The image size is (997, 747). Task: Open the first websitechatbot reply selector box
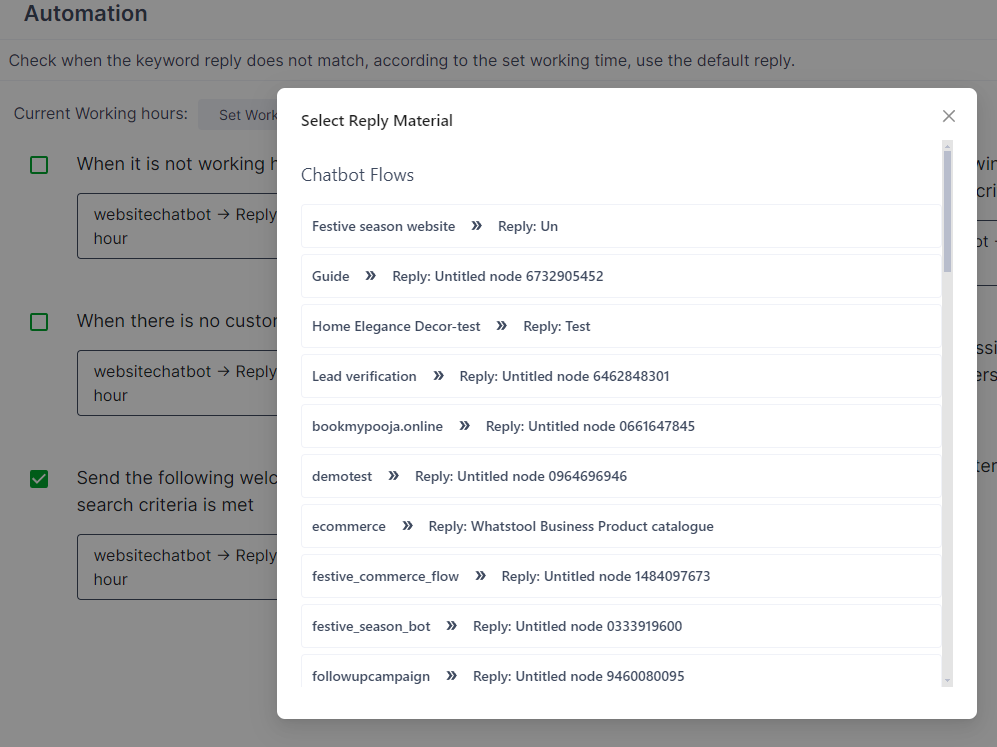[176, 227]
